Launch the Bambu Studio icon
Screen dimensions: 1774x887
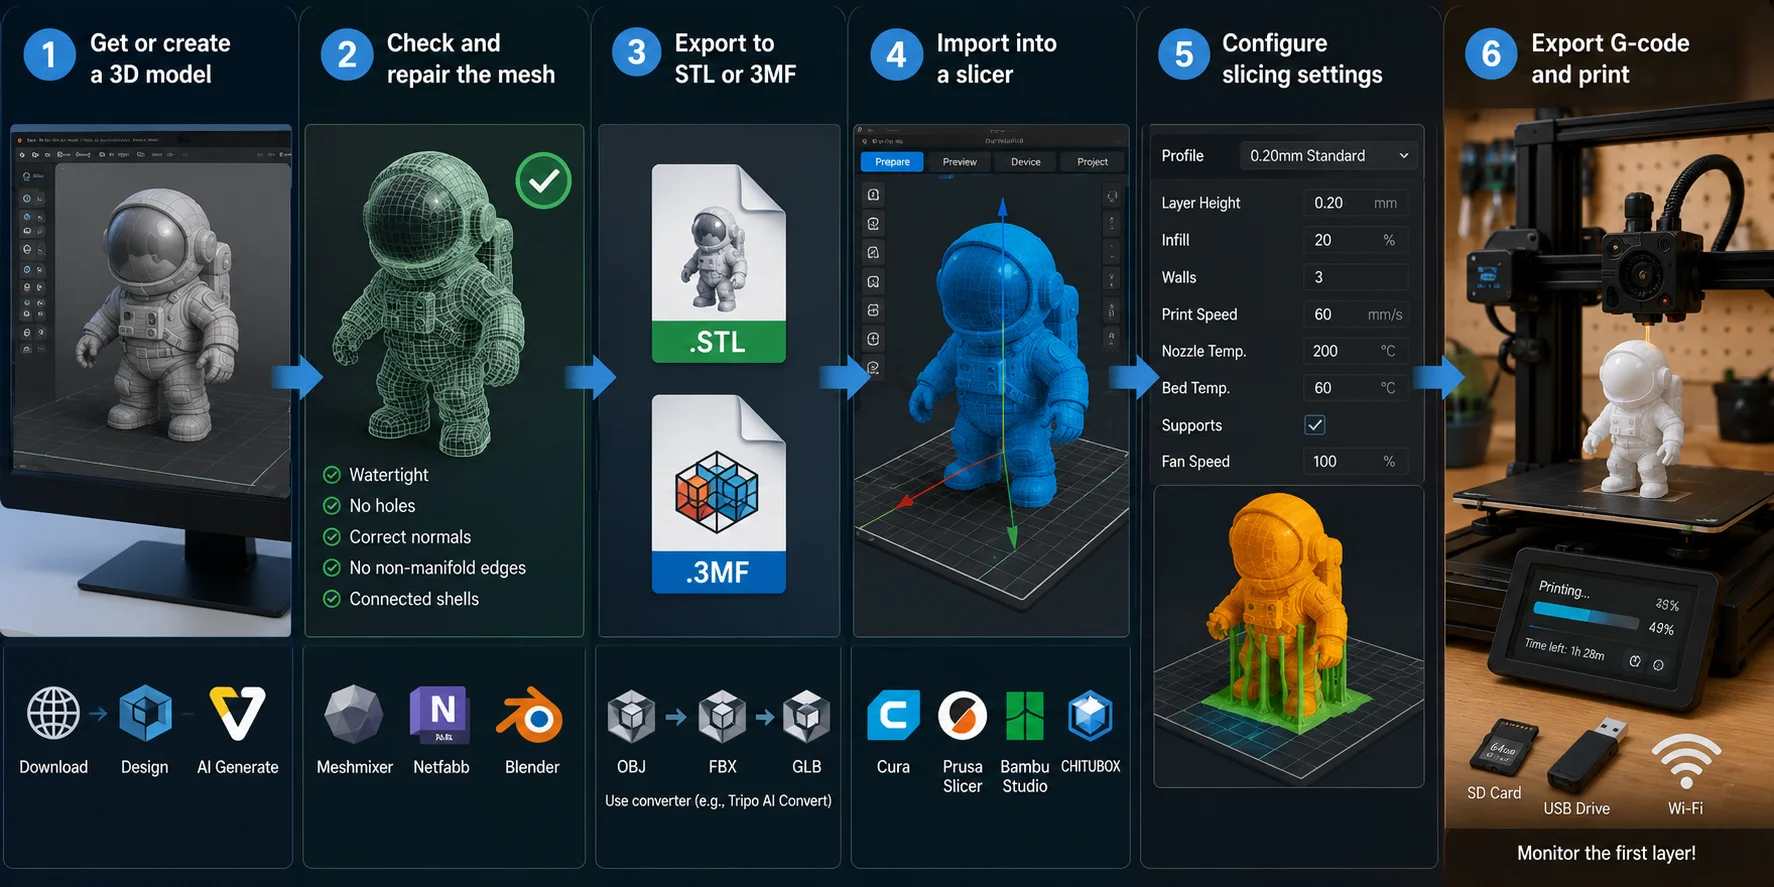tap(1025, 715)
